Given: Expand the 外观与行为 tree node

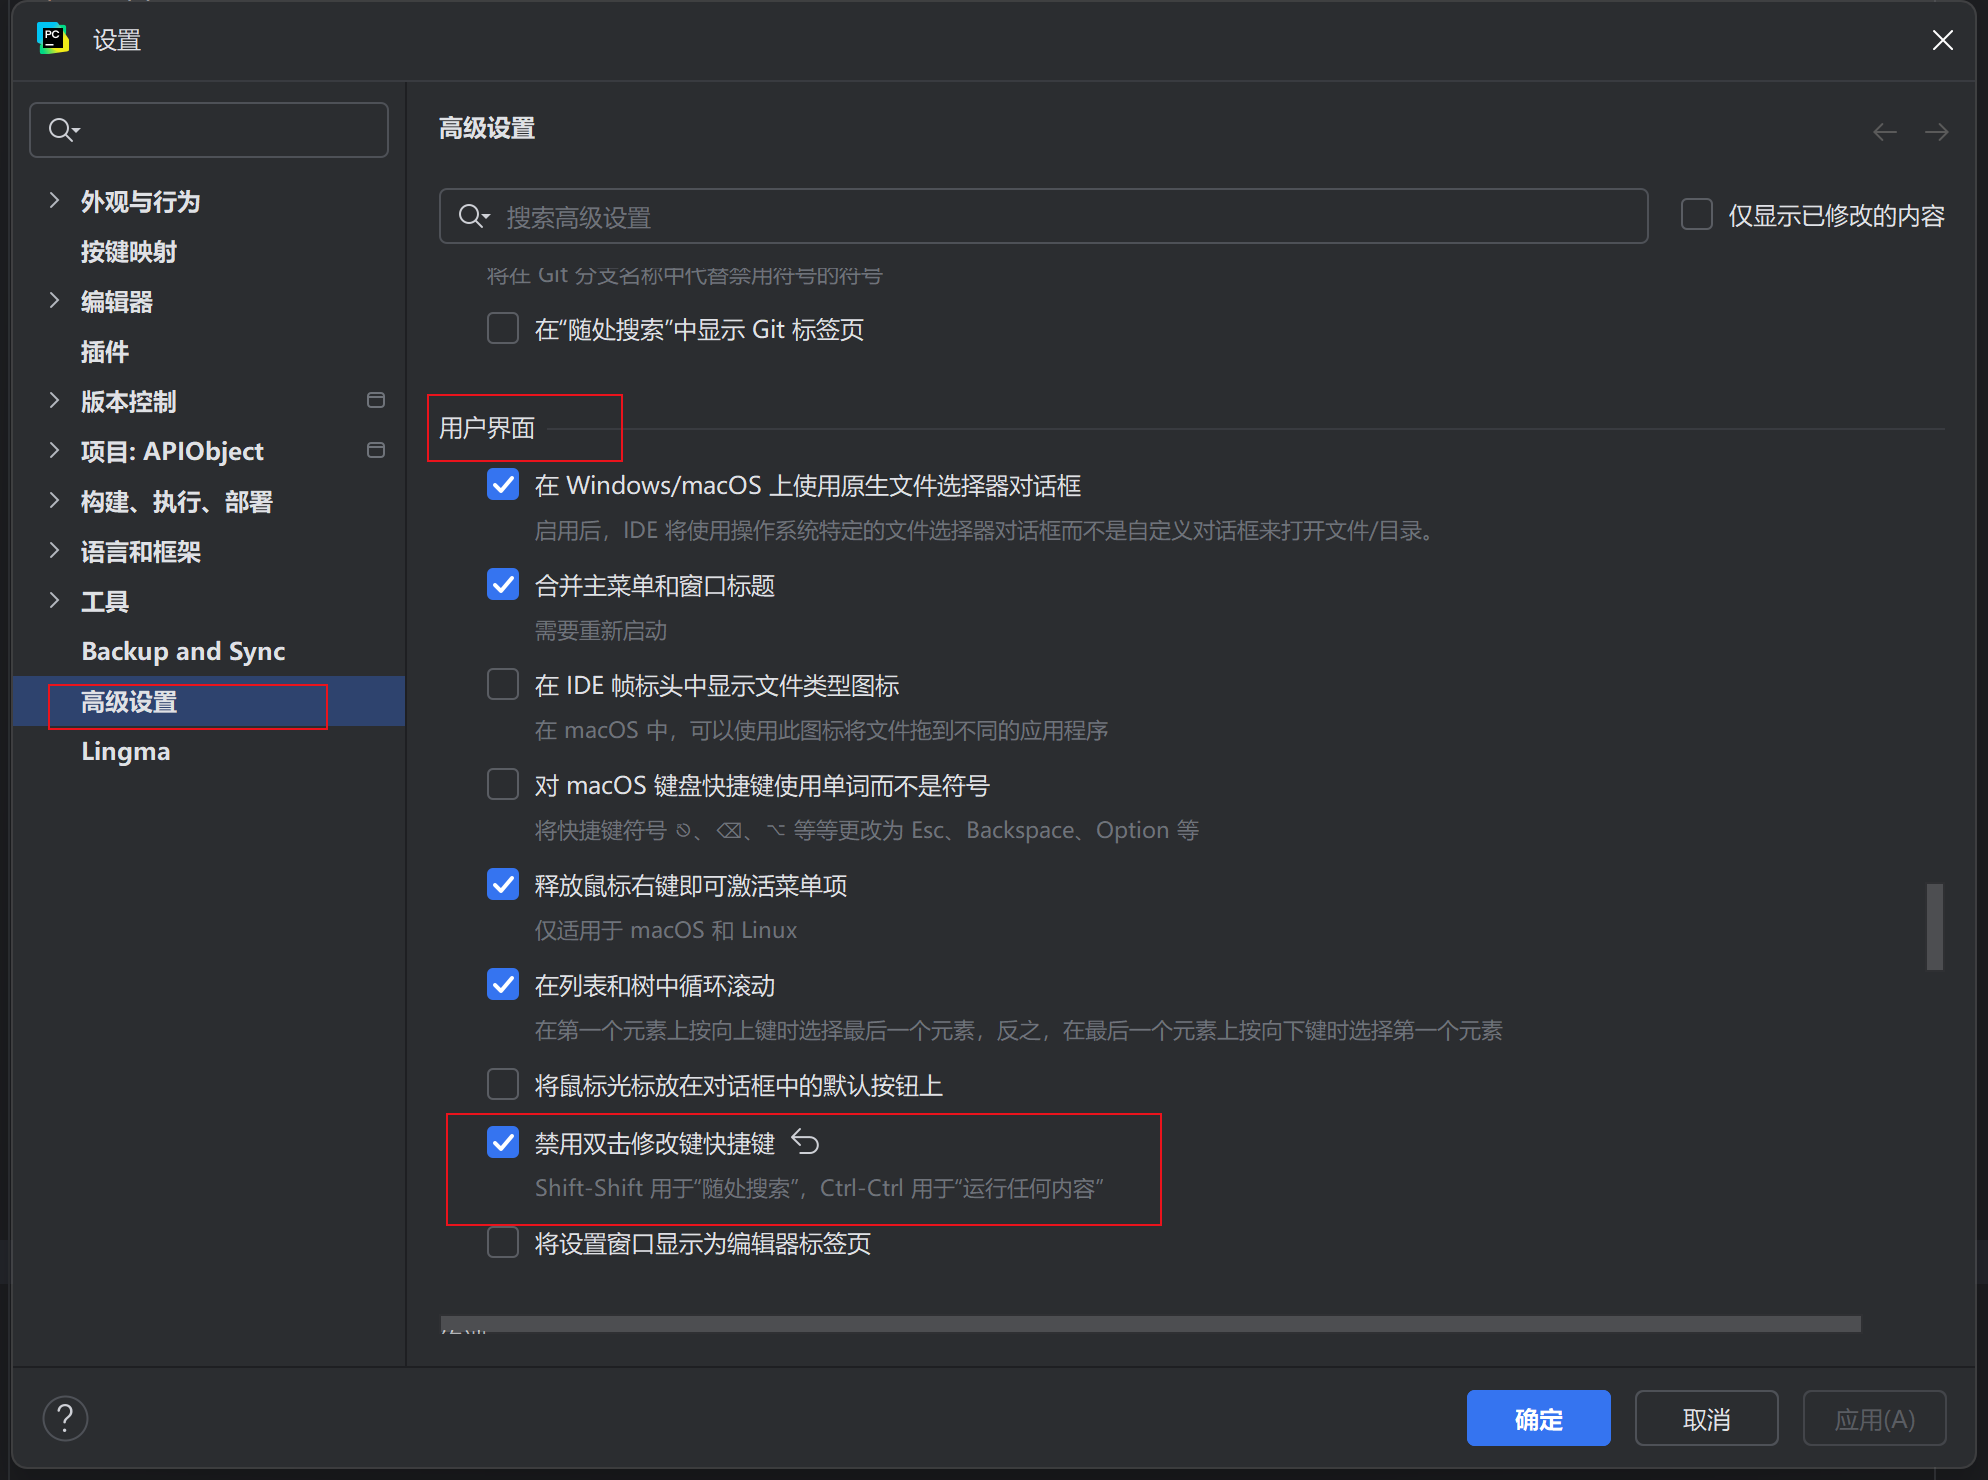Looking at the screenshot, I should pos(54,201).
